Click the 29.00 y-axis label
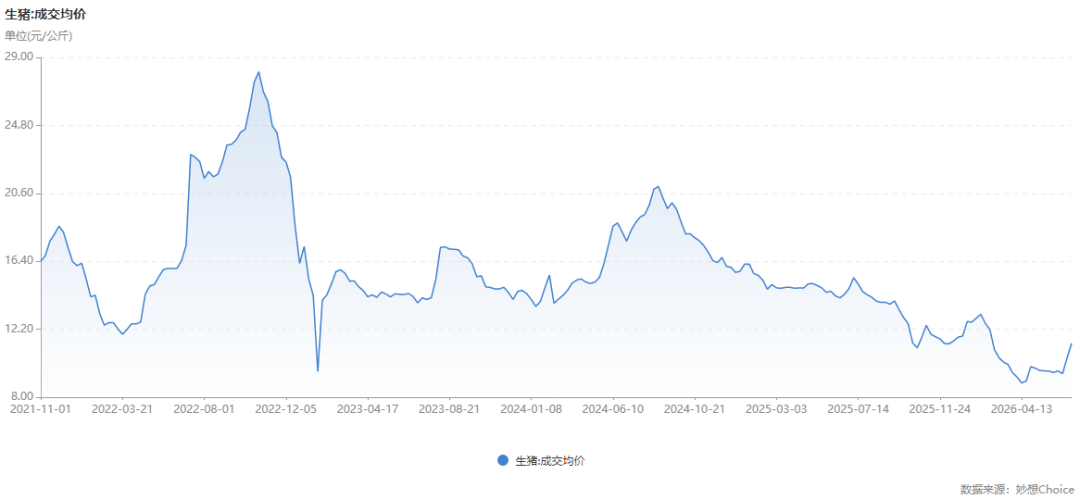This screenshot has width=1080, height=500. [19, 57]
